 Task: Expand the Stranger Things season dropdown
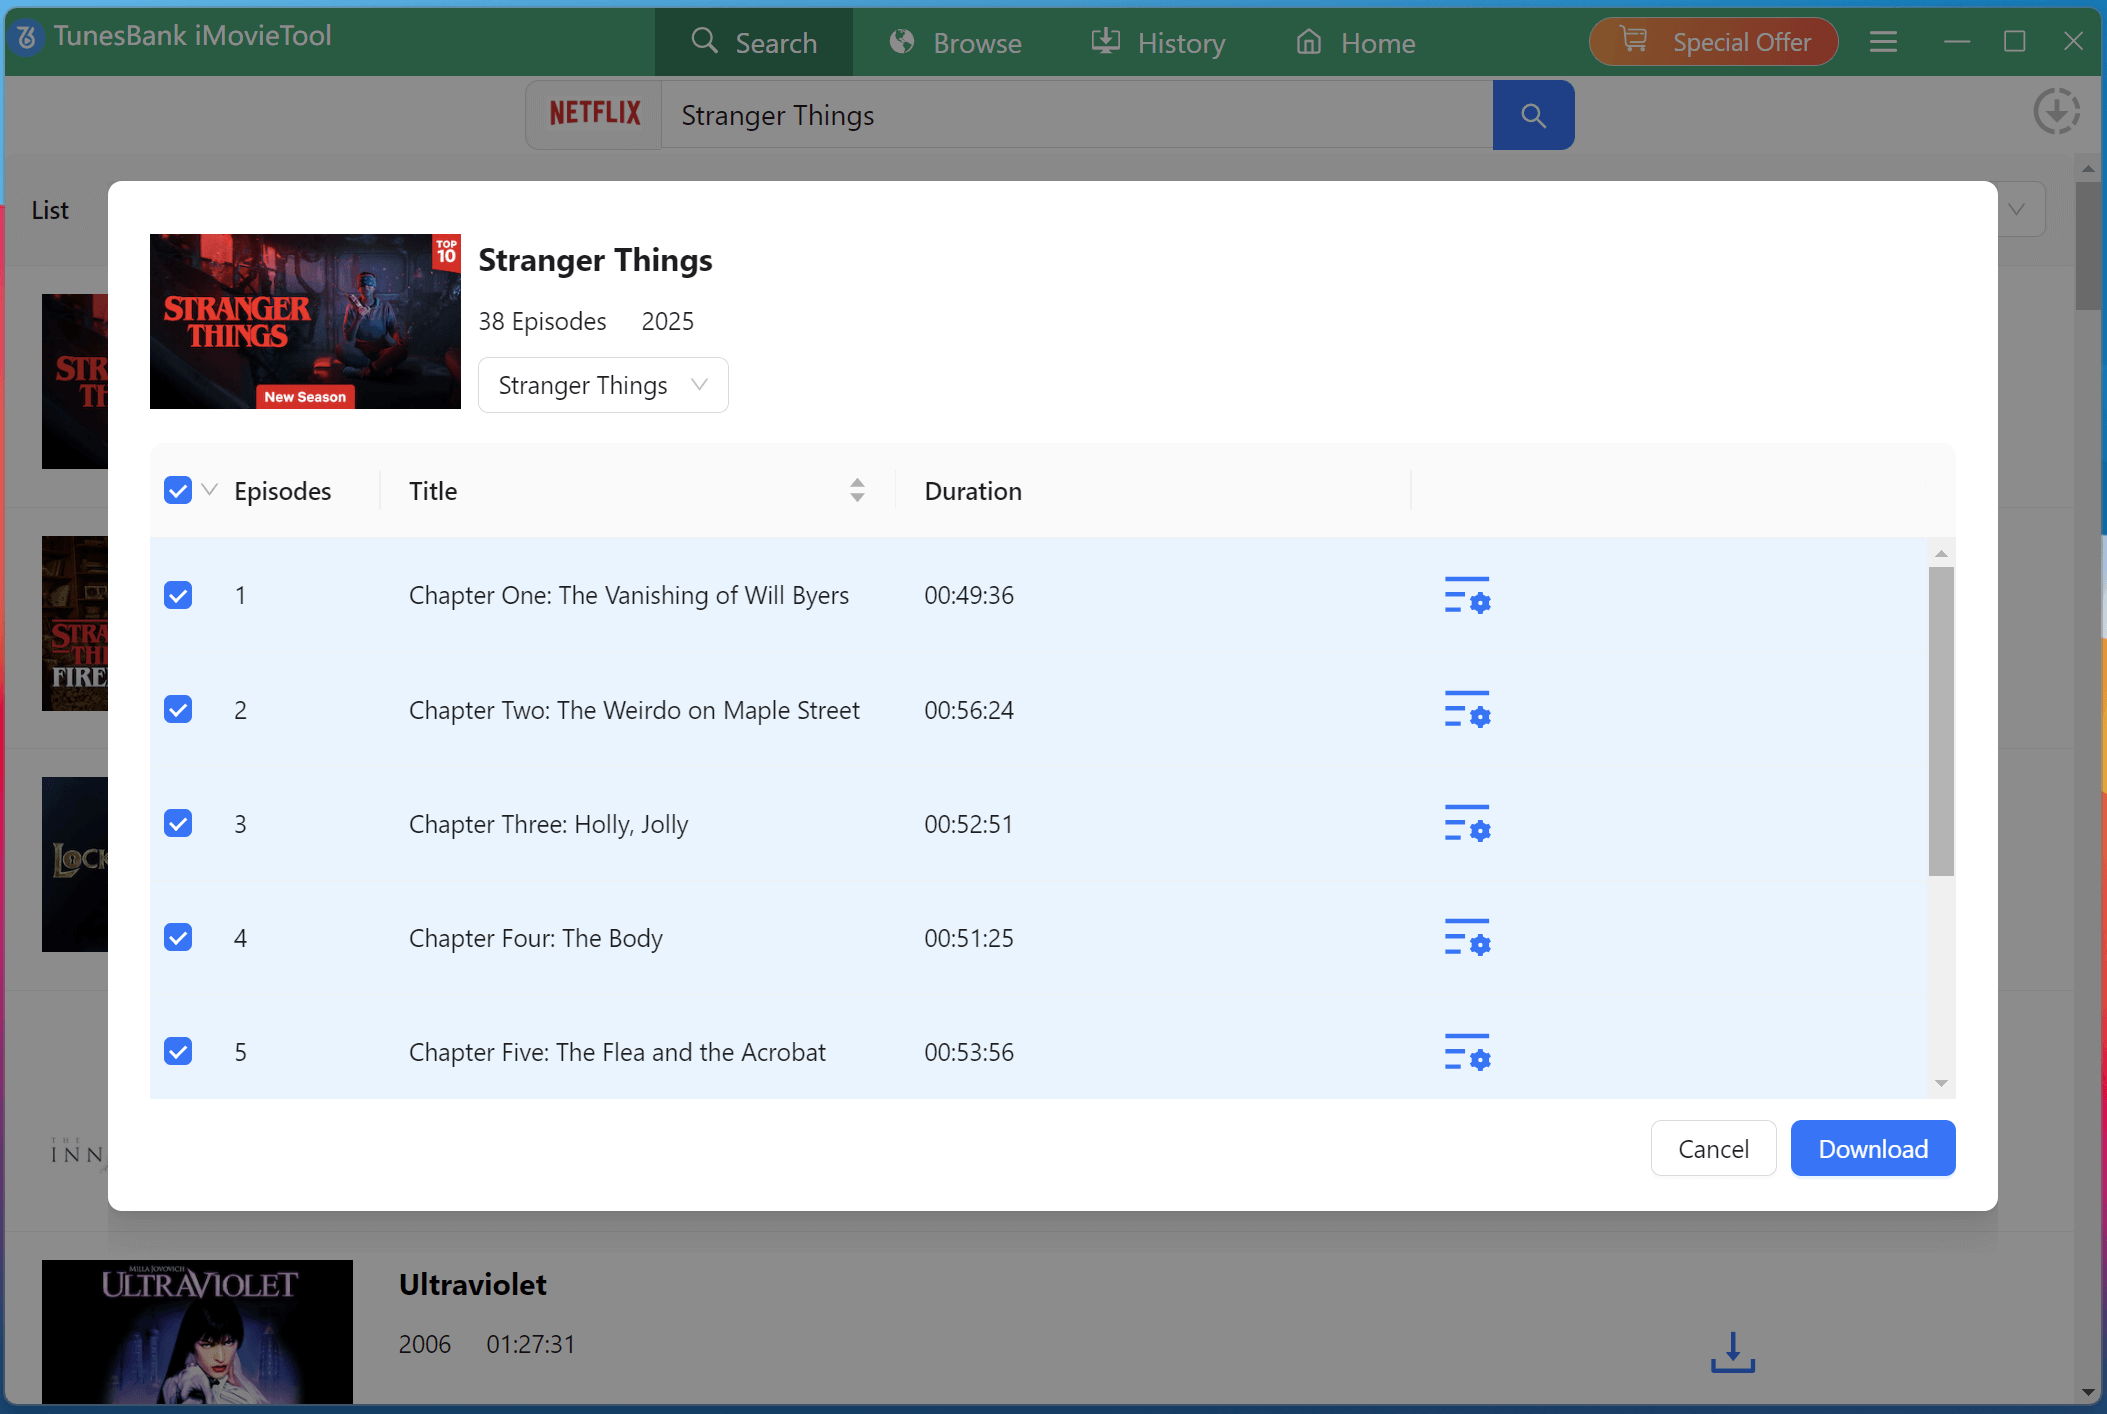coord(603,385)
